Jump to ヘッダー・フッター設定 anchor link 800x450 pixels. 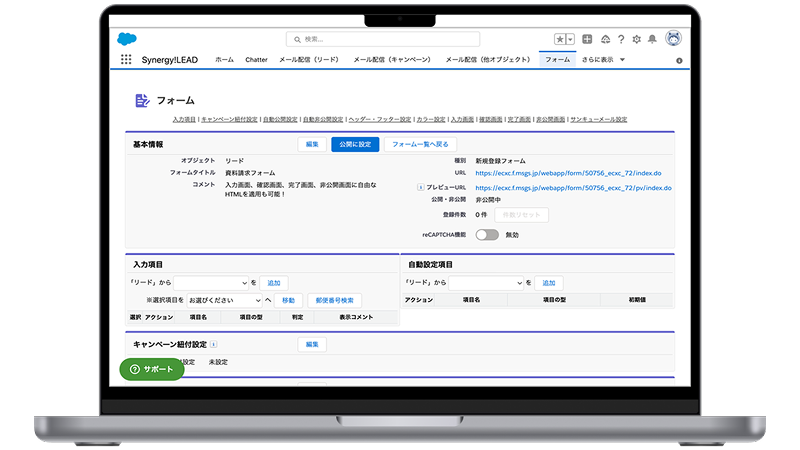(380, 119)
